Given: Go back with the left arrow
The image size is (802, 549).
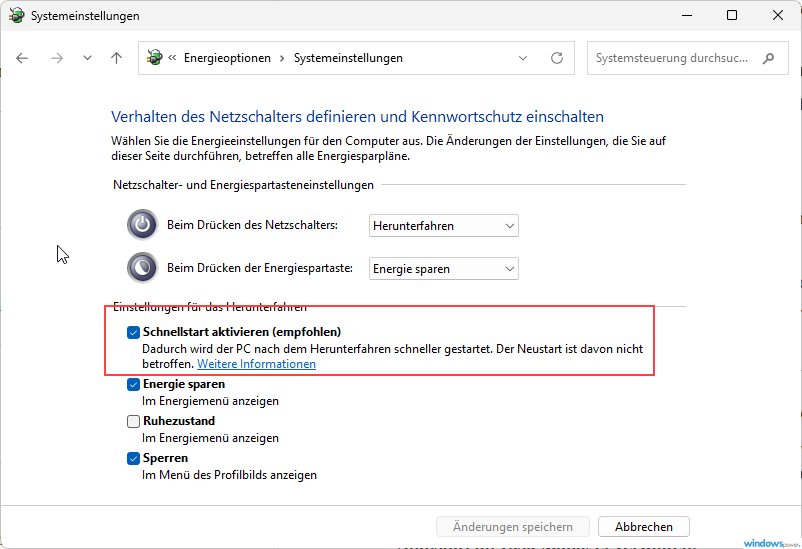Looking at the screenshot, I should point(22,58).
